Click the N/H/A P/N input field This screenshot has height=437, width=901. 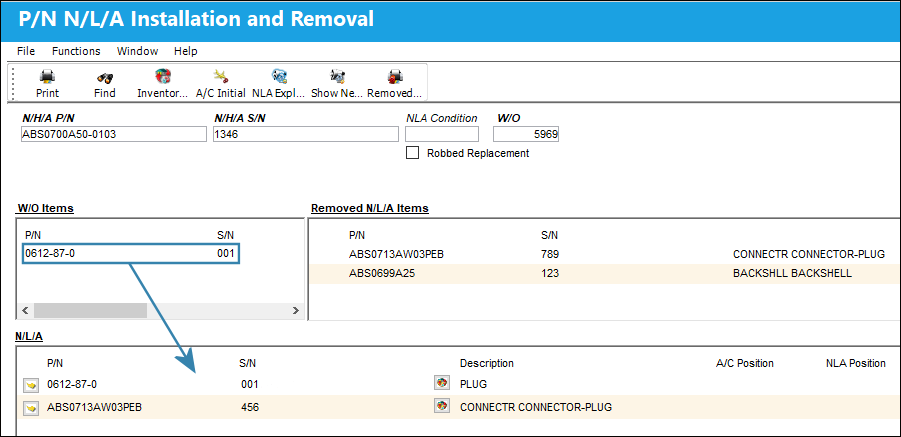113,134
